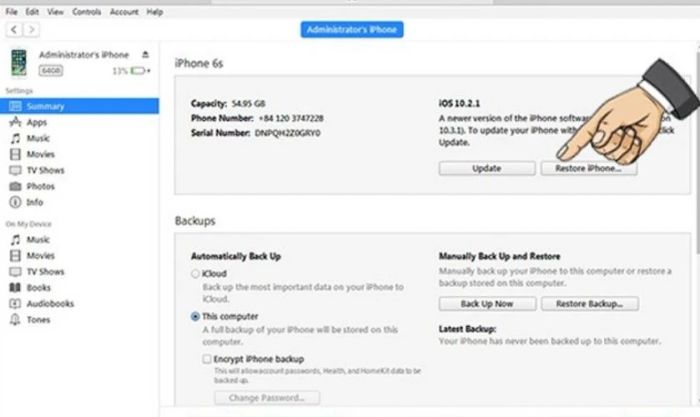Open the Account menu
700x417 pixels.
124,12
